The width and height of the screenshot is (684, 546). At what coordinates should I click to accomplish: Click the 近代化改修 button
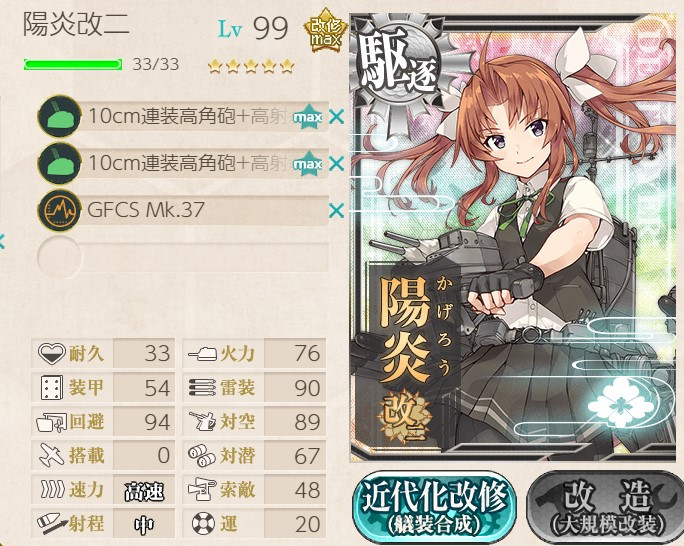pyautogui.click(x=434, y=507)
